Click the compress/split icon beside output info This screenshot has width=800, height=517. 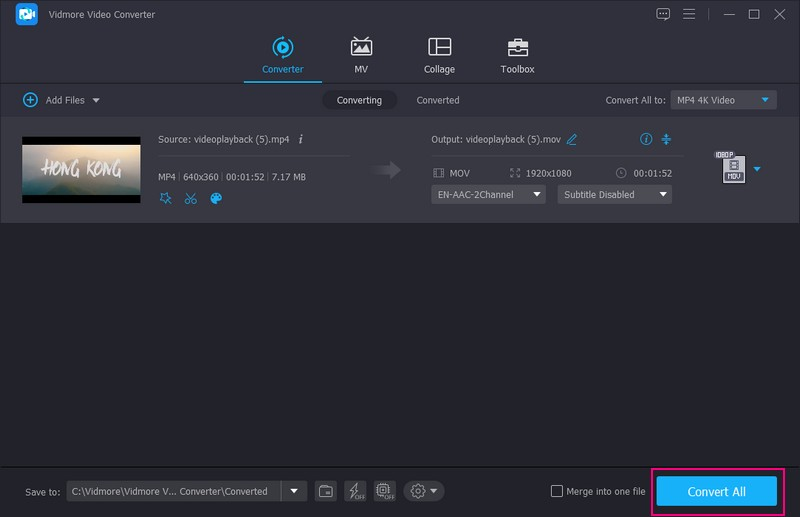coord(667,139)
